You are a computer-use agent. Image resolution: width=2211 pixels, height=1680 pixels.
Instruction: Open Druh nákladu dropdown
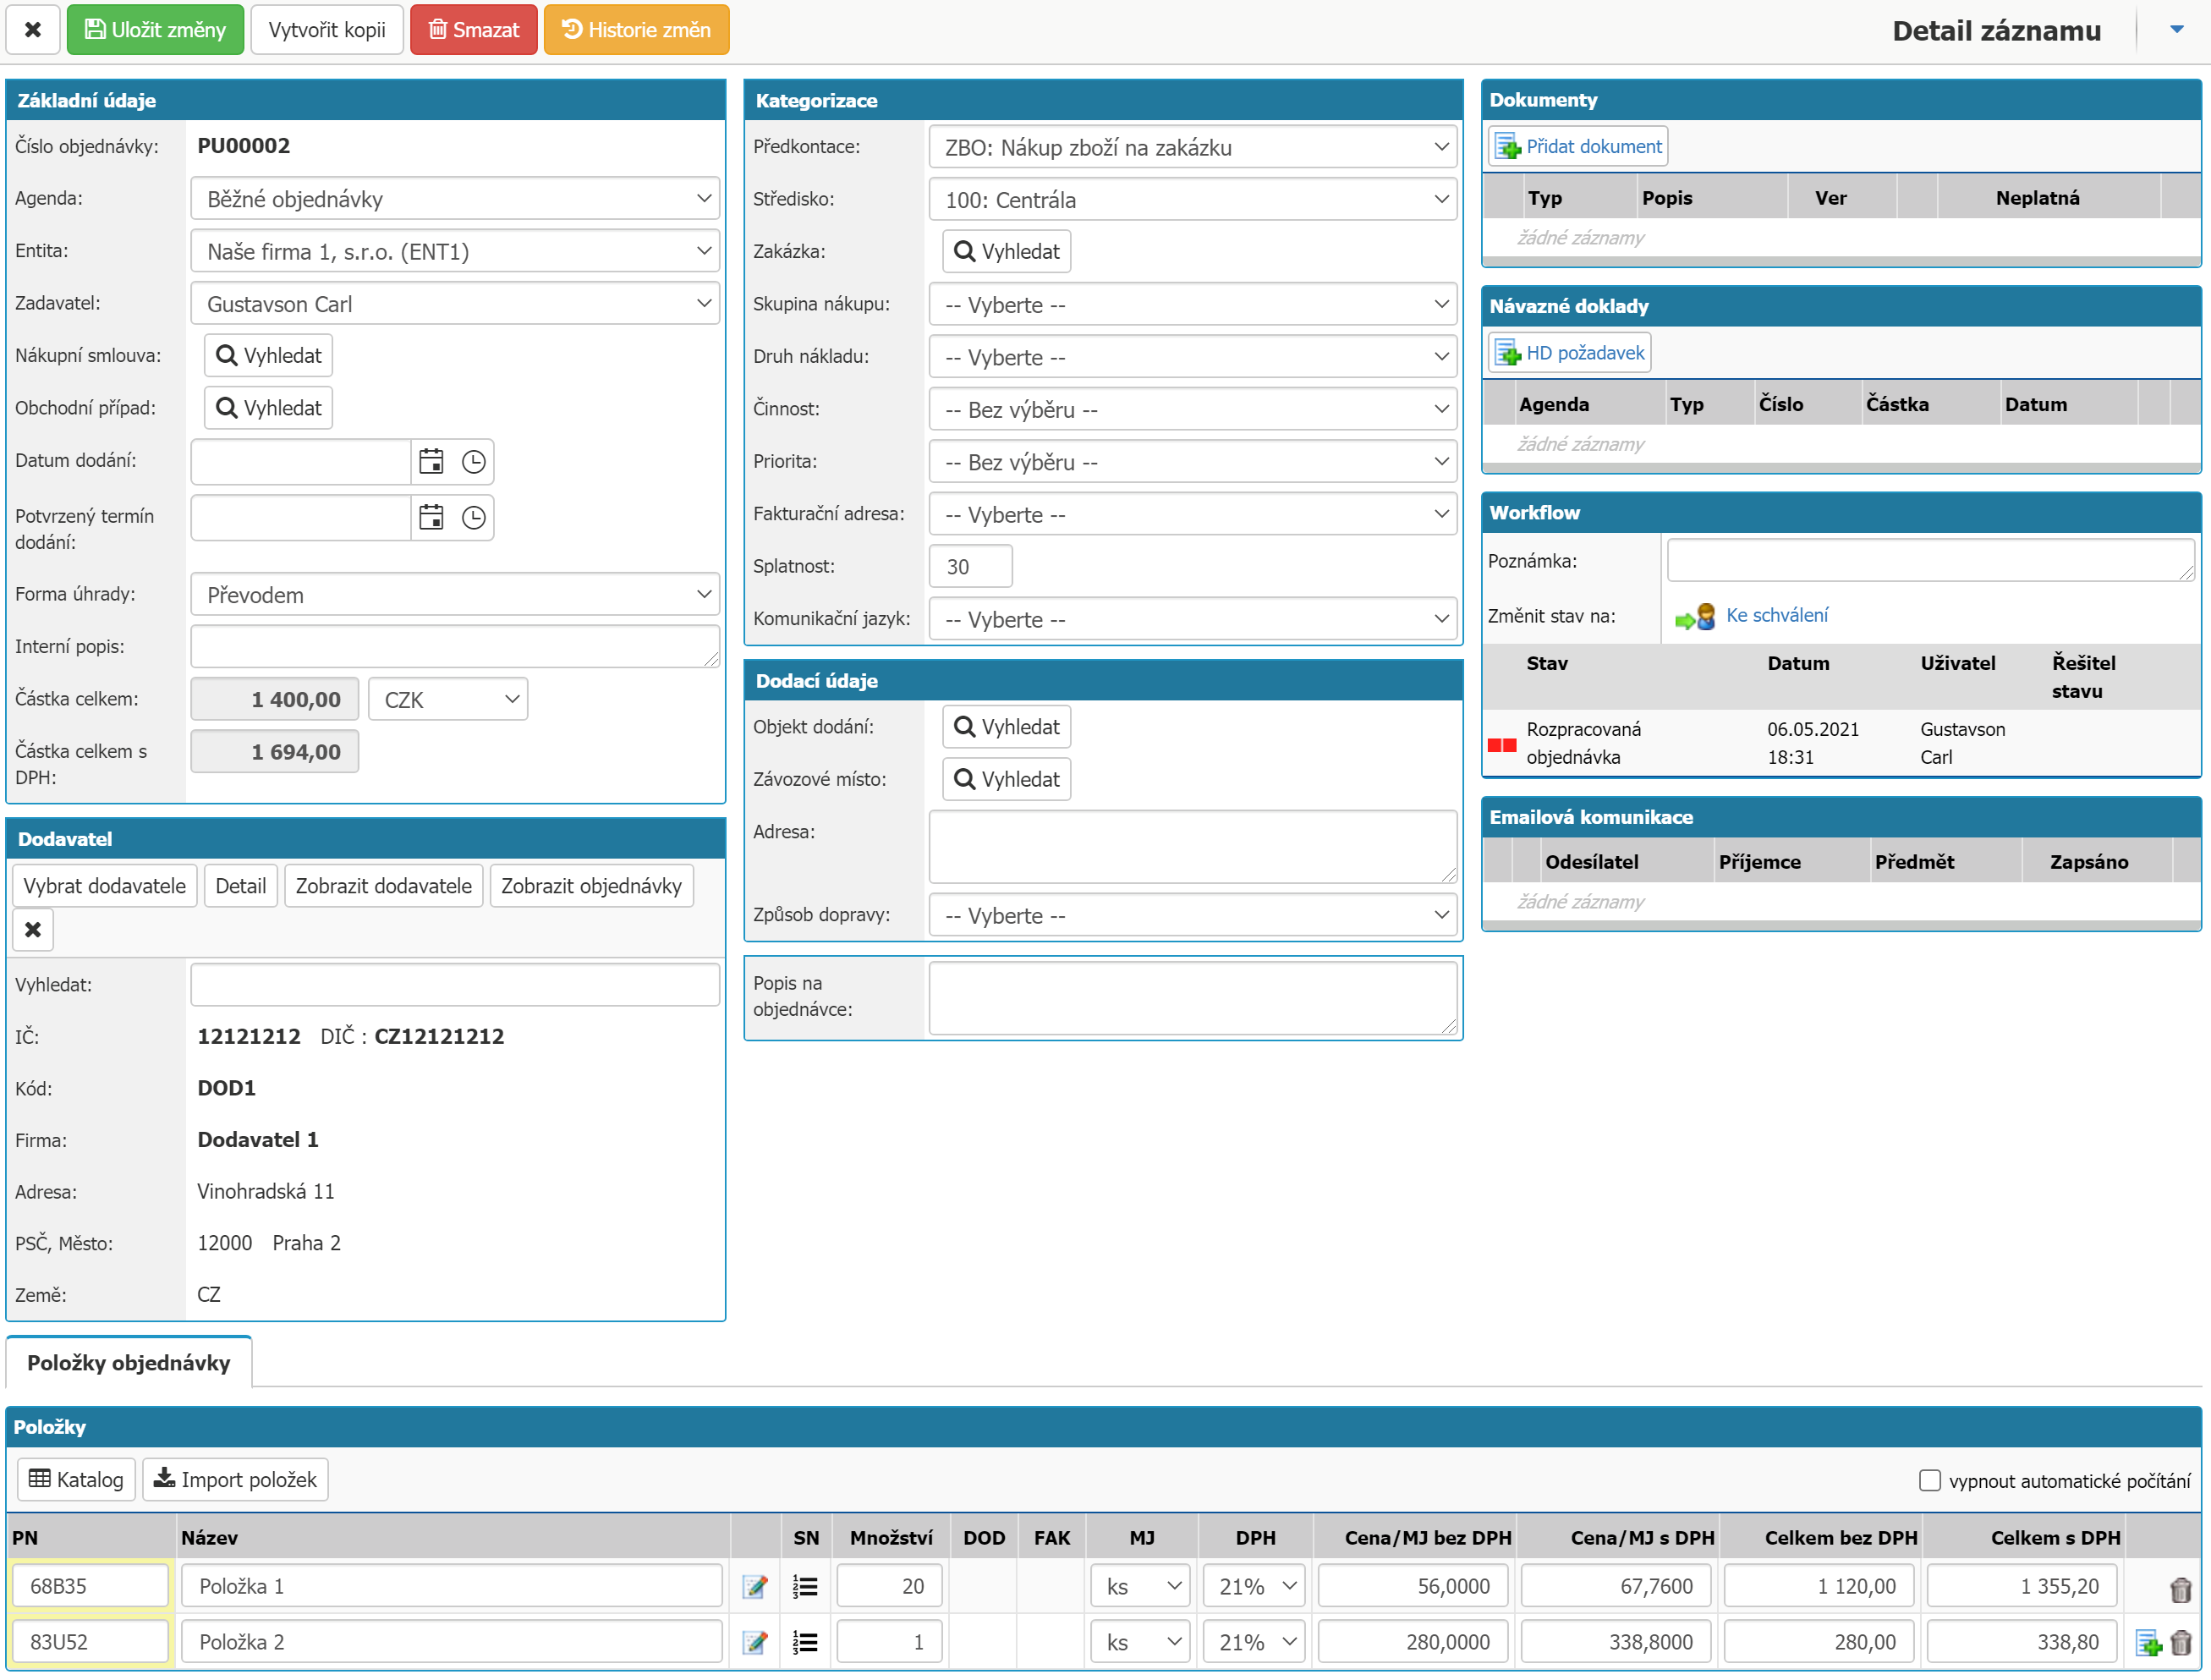1192,356
